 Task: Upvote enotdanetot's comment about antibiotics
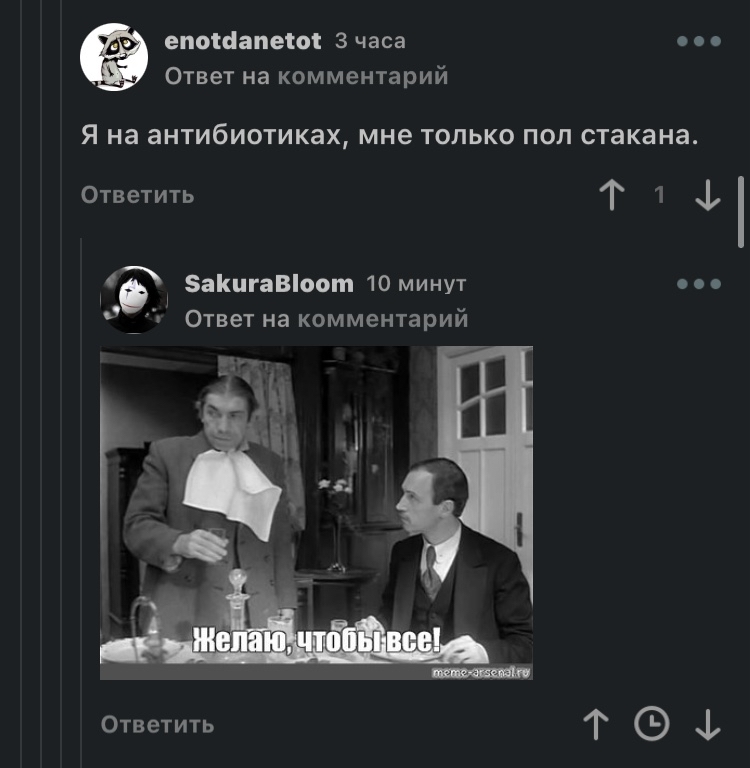tap(612, 194)
